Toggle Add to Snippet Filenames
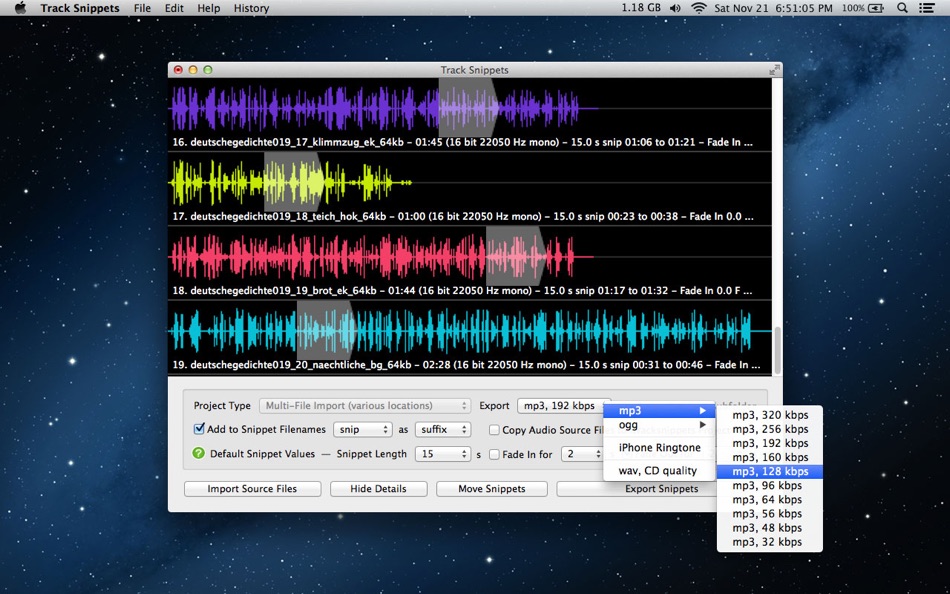The height and width of the screenshot is (594, 950). click(198, 429)
